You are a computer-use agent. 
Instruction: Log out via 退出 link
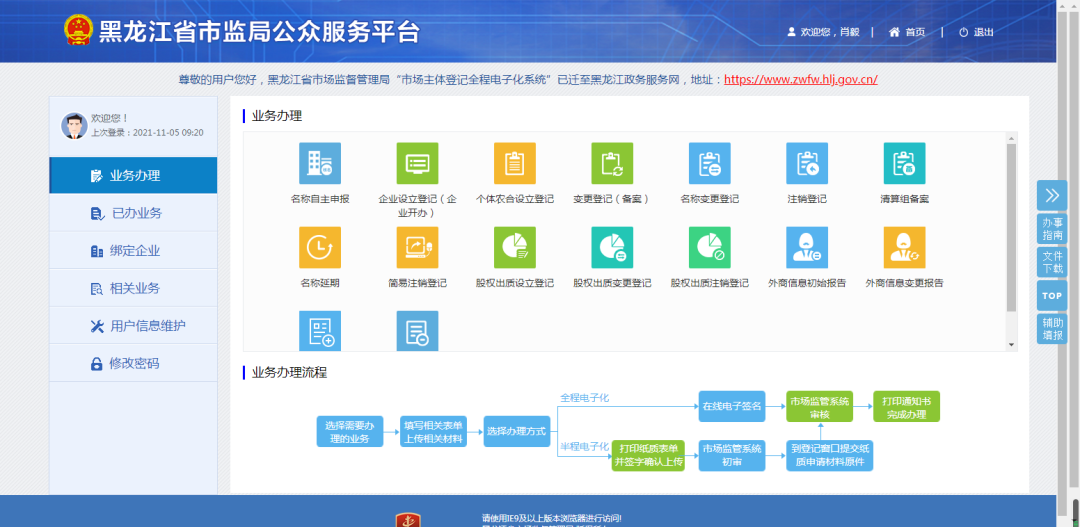click(984, 32)
